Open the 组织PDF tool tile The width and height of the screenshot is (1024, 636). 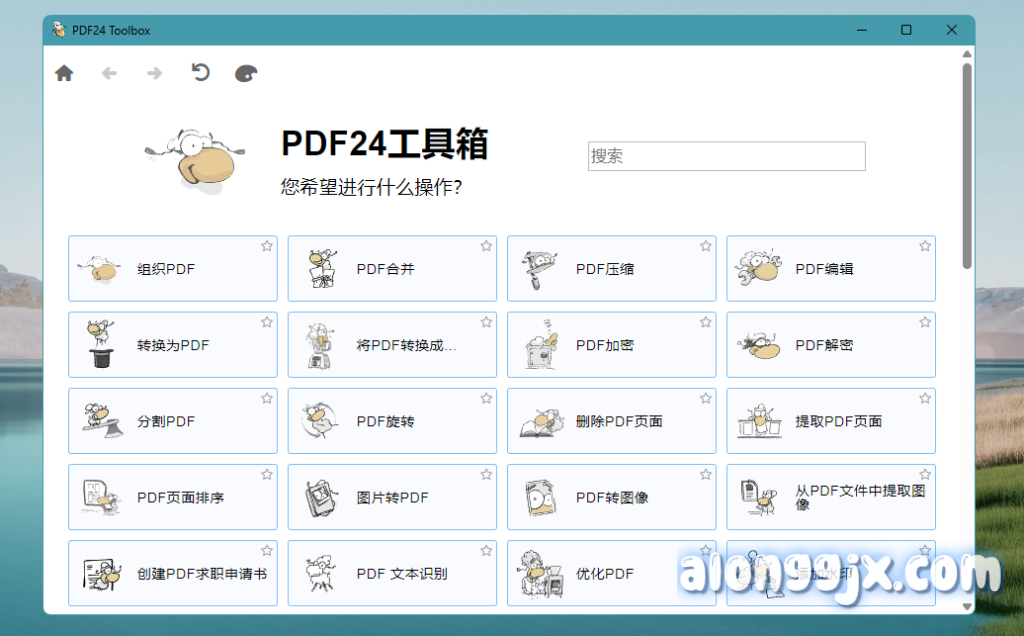[x=172, y=269]
